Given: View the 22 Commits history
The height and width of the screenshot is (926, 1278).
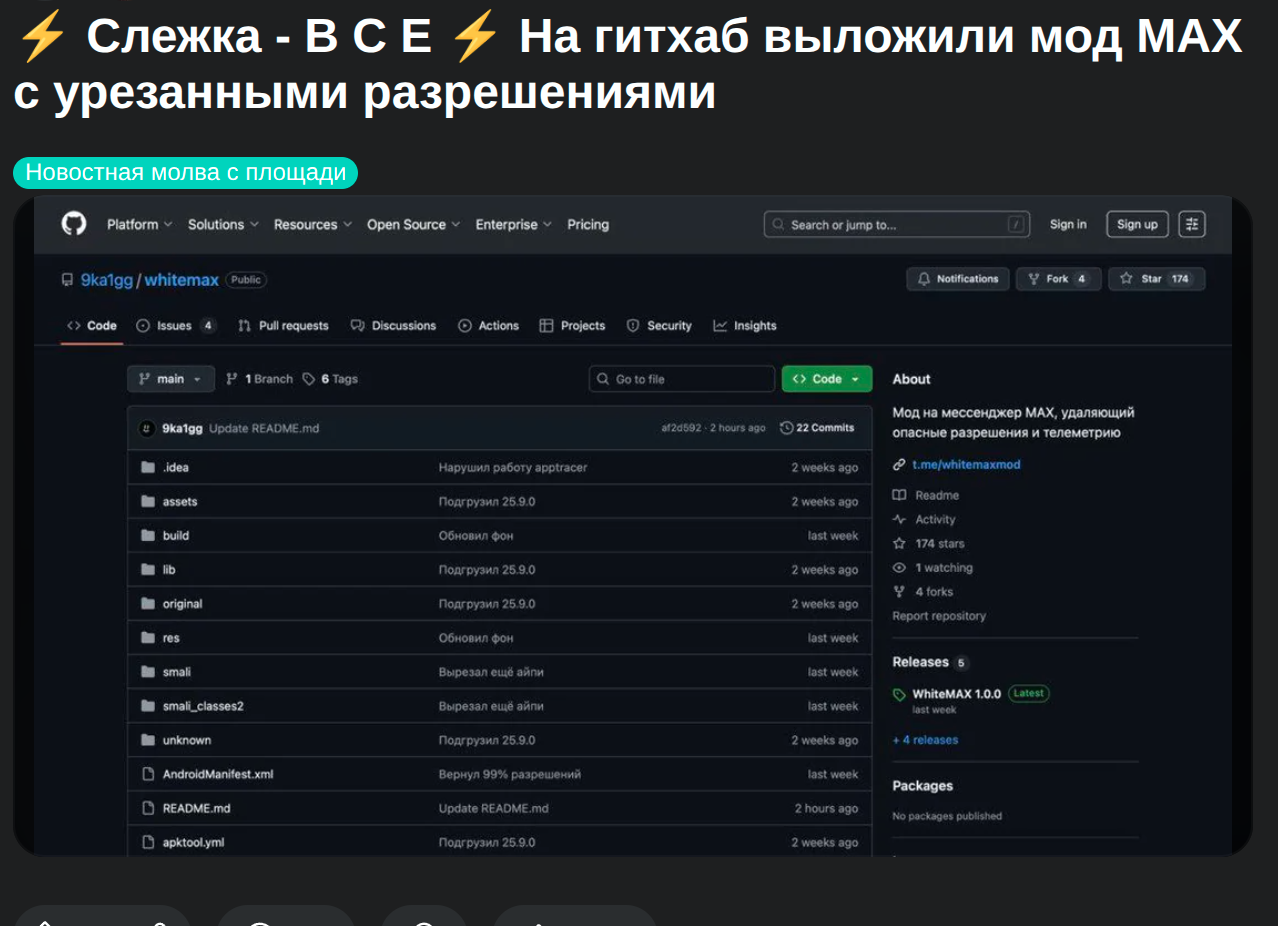Looking at the screenshot, I should point(817,428).
